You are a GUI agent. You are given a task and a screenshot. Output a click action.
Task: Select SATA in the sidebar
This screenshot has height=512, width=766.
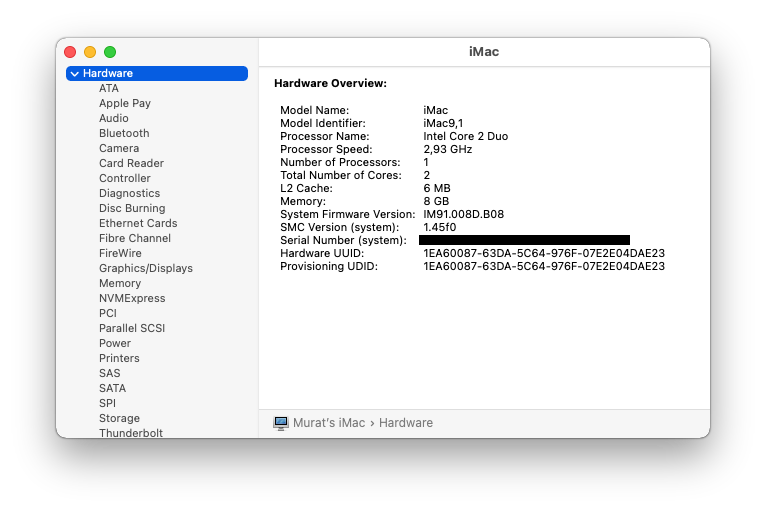click(x=112, y=388)
